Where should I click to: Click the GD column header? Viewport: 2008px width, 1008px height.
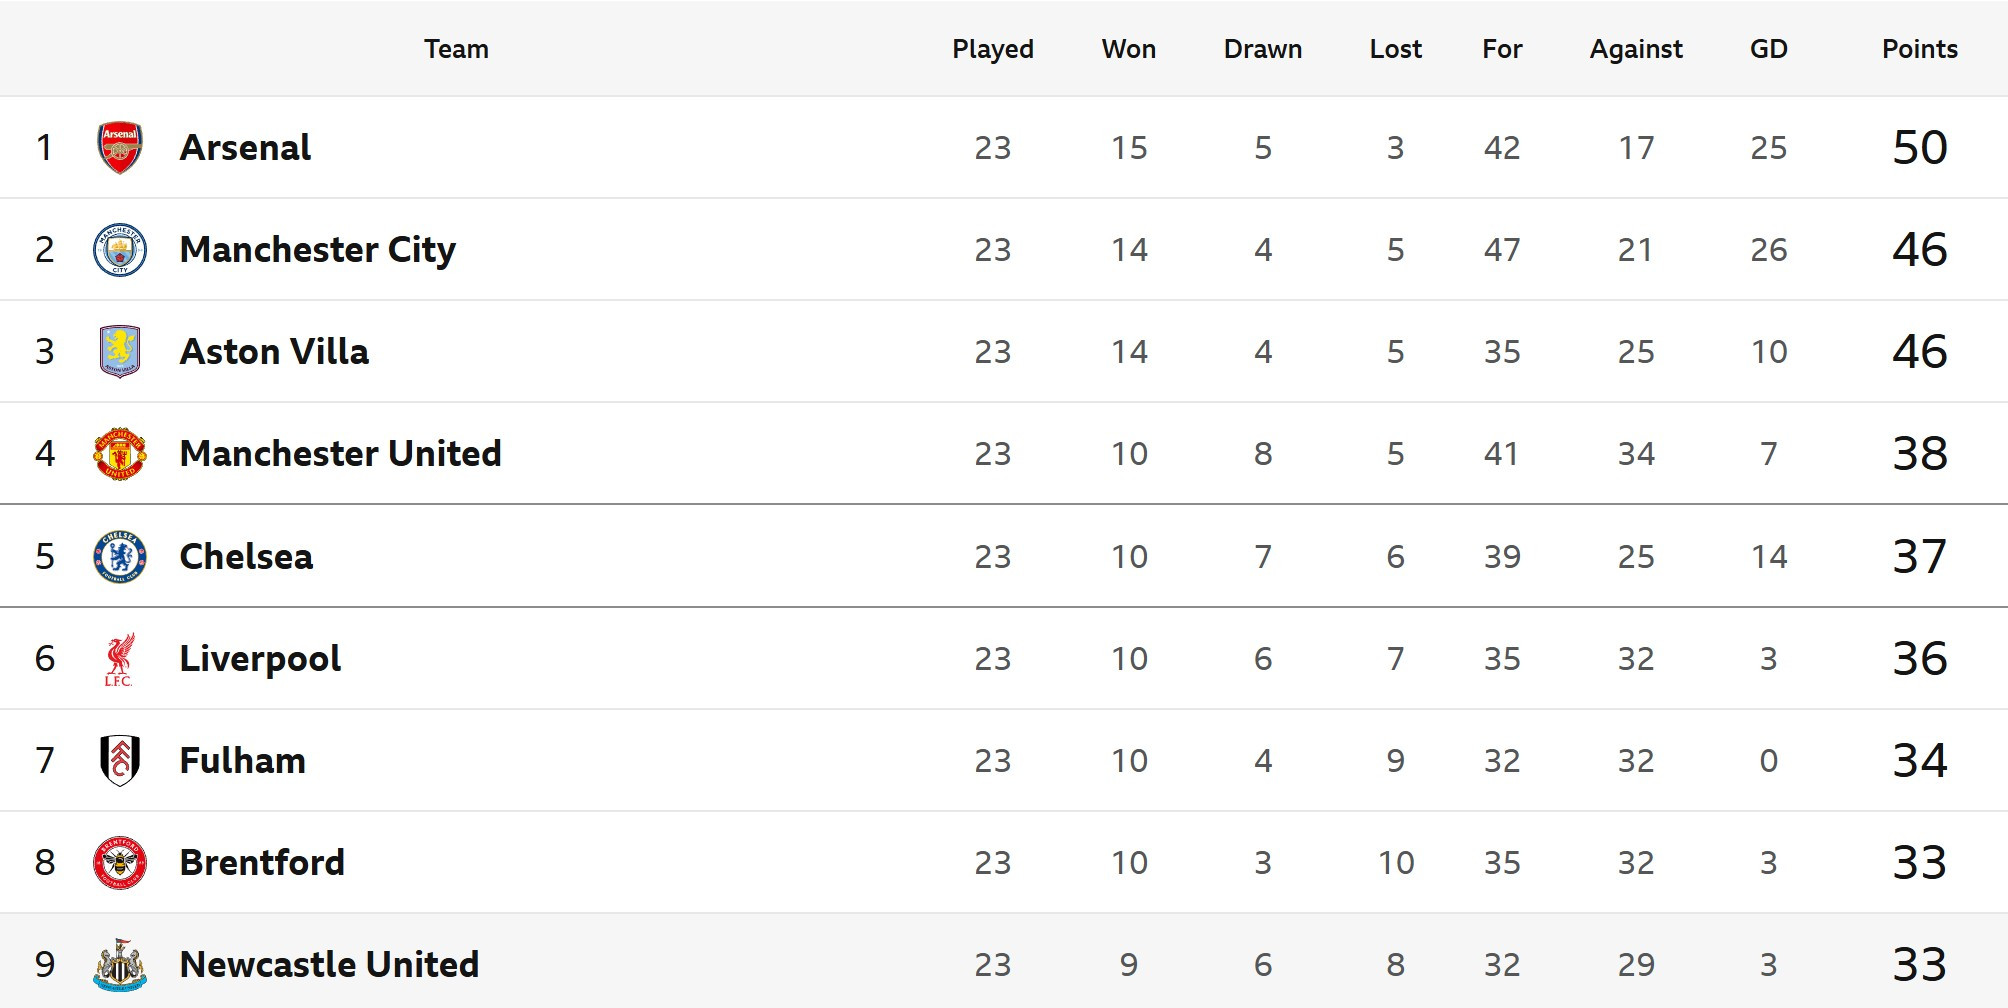point(1768,49)
